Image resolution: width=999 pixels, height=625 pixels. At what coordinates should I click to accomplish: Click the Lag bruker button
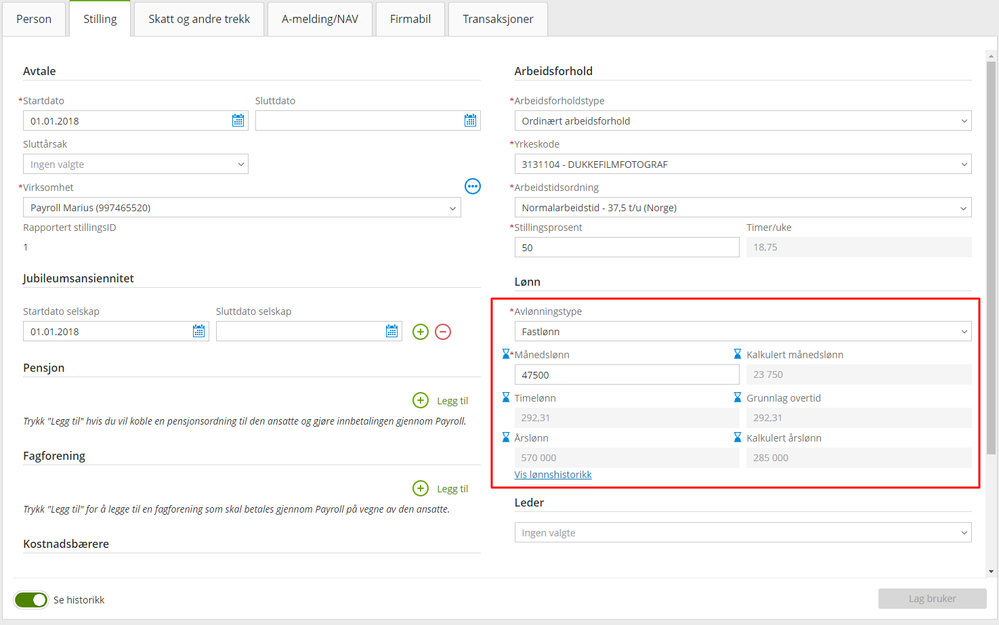coord(932,598)
